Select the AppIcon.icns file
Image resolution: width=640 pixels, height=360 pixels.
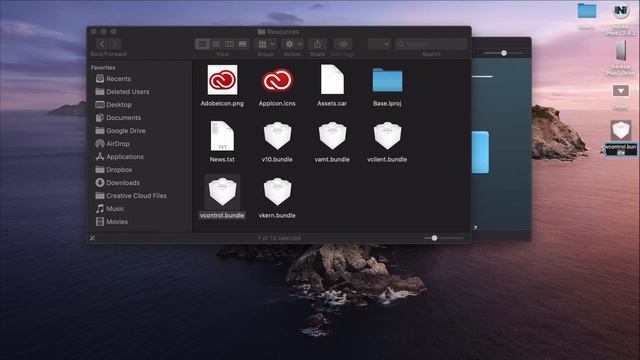(x=277, y=80)
